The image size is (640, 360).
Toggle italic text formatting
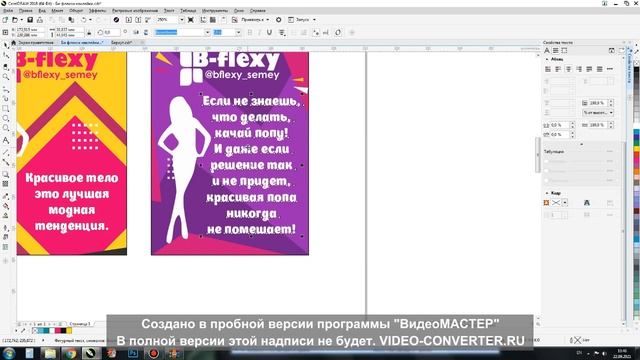(259, 32)
